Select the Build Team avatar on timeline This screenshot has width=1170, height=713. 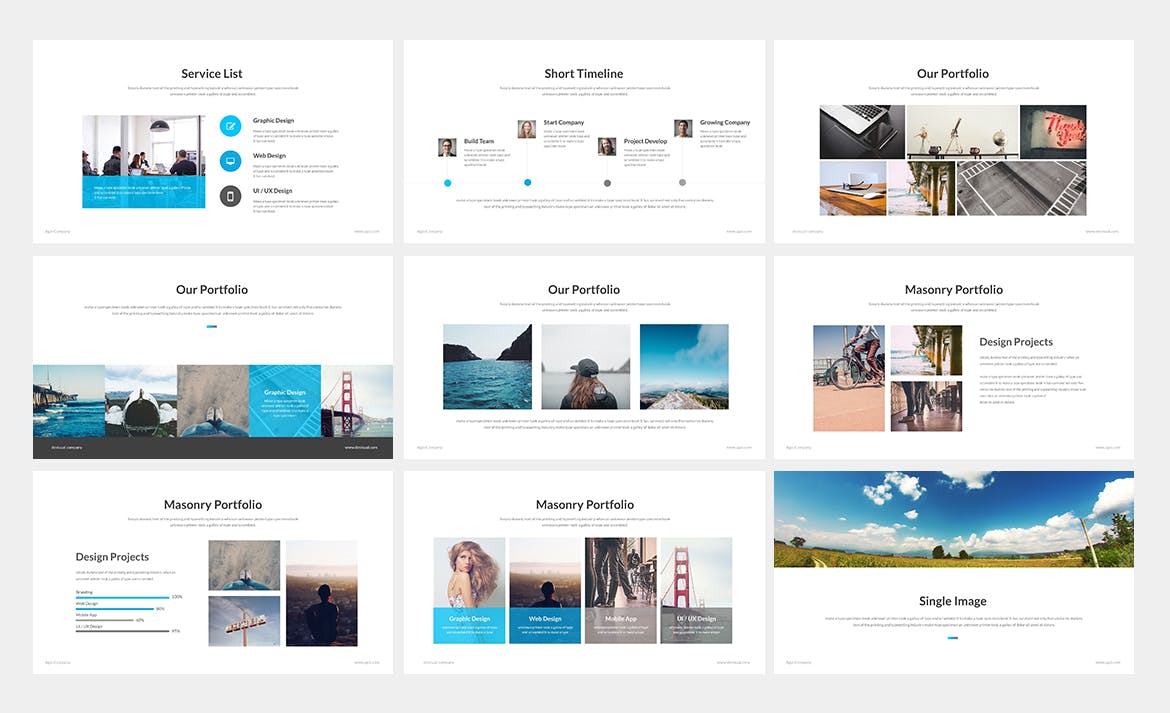pos(447,147)
